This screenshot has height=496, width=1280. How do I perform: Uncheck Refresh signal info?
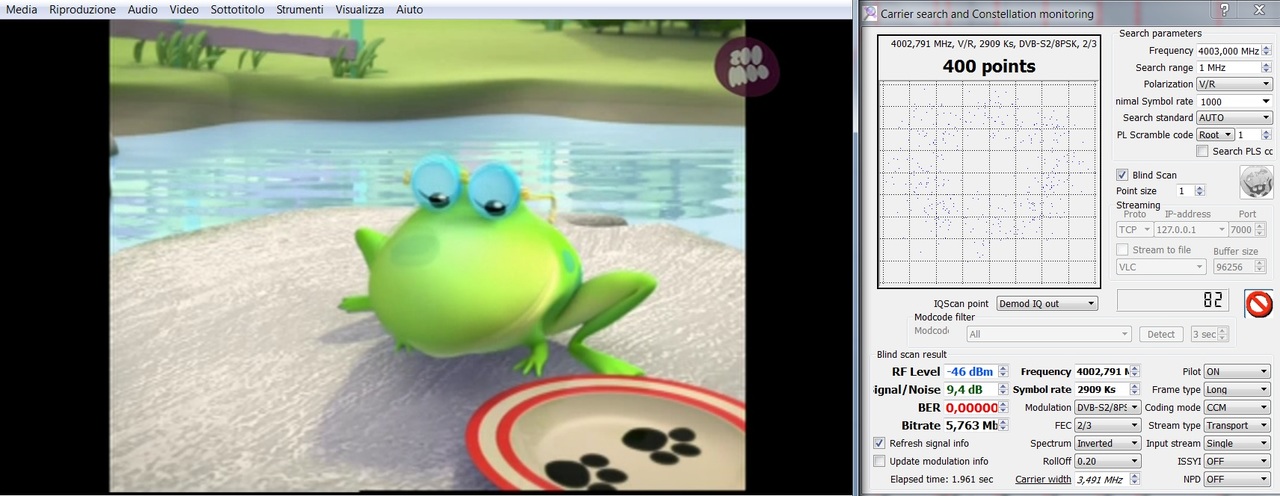[x=879, y=443]
